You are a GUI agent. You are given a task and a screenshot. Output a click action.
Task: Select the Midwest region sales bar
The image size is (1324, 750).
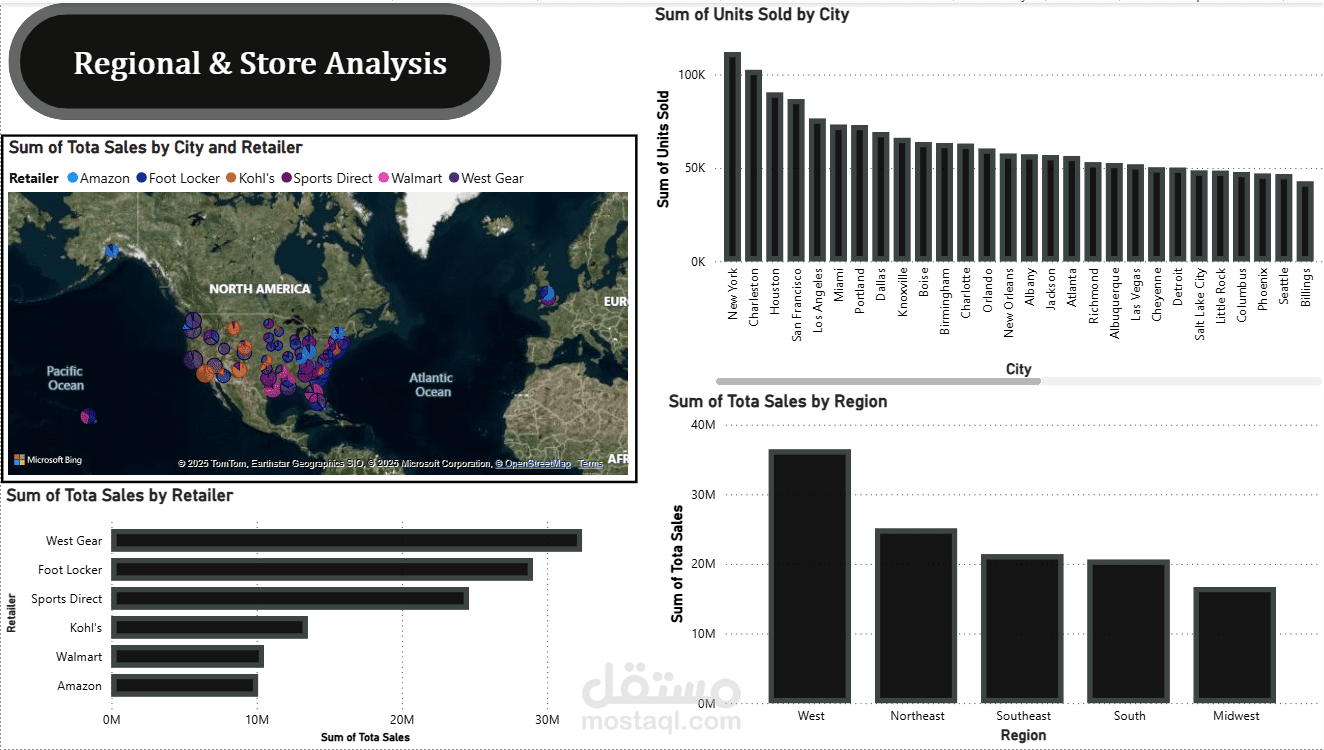click(1235, 645)
